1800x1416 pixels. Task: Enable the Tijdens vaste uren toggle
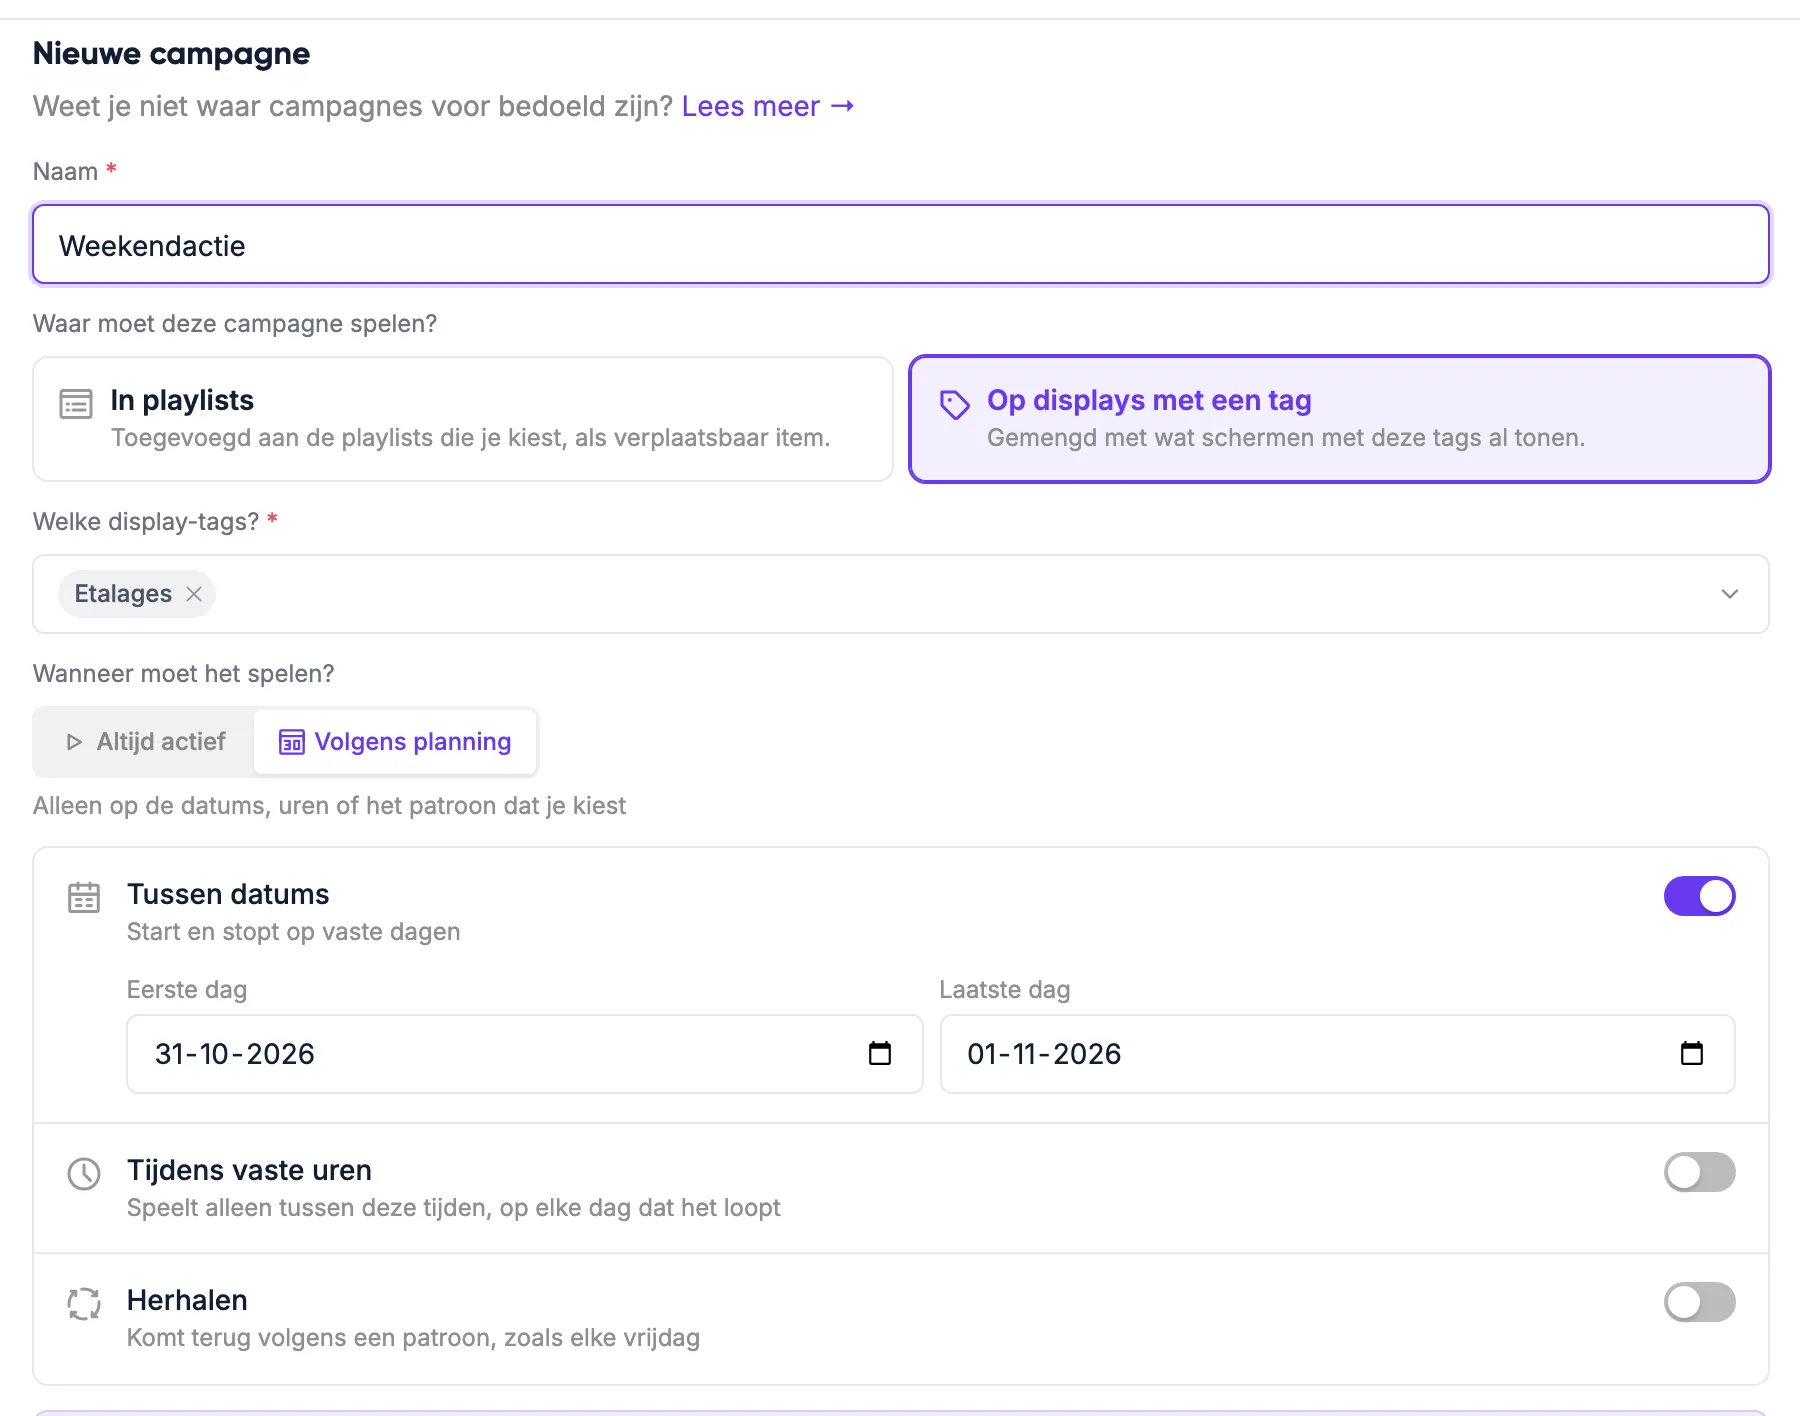1699,1172
